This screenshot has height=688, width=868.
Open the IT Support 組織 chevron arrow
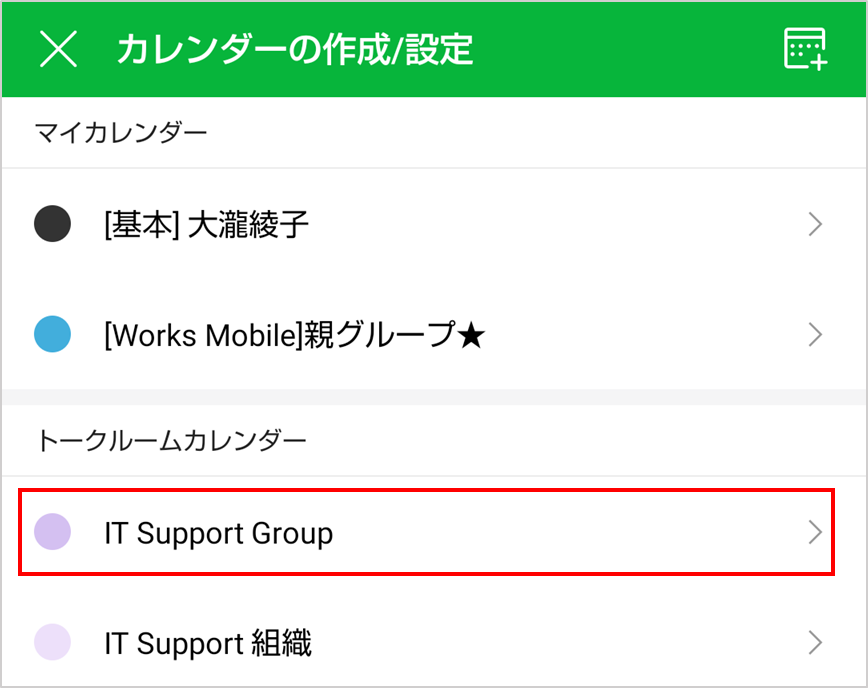[815, 642]
